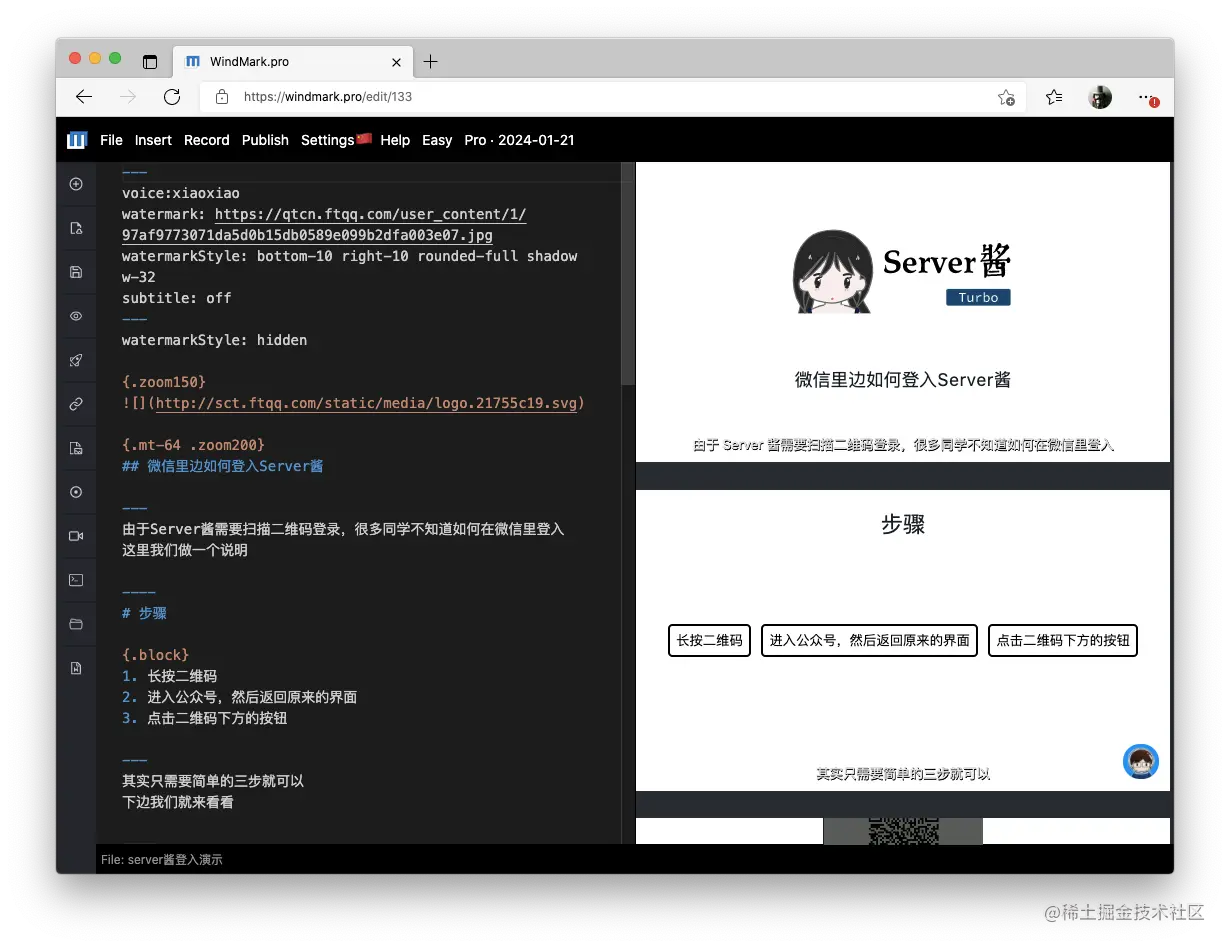Click the 点击二维码下方的按钮 block in preview

(1063, 640)
